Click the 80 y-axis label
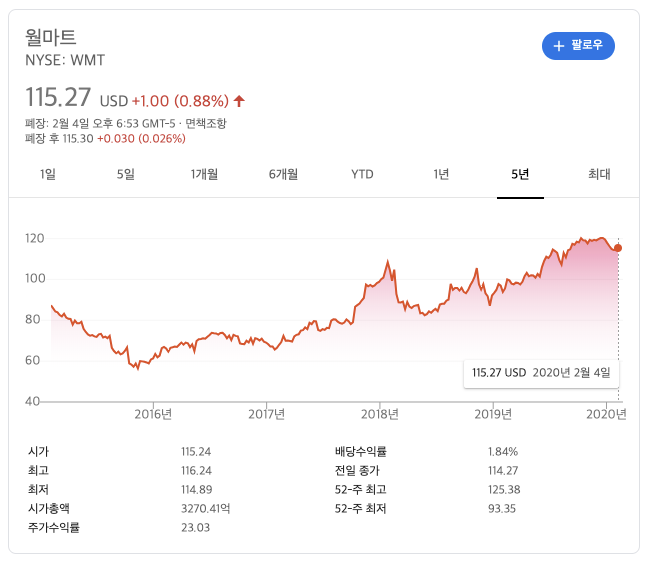The image size is (648, 563). pos(33,320)
